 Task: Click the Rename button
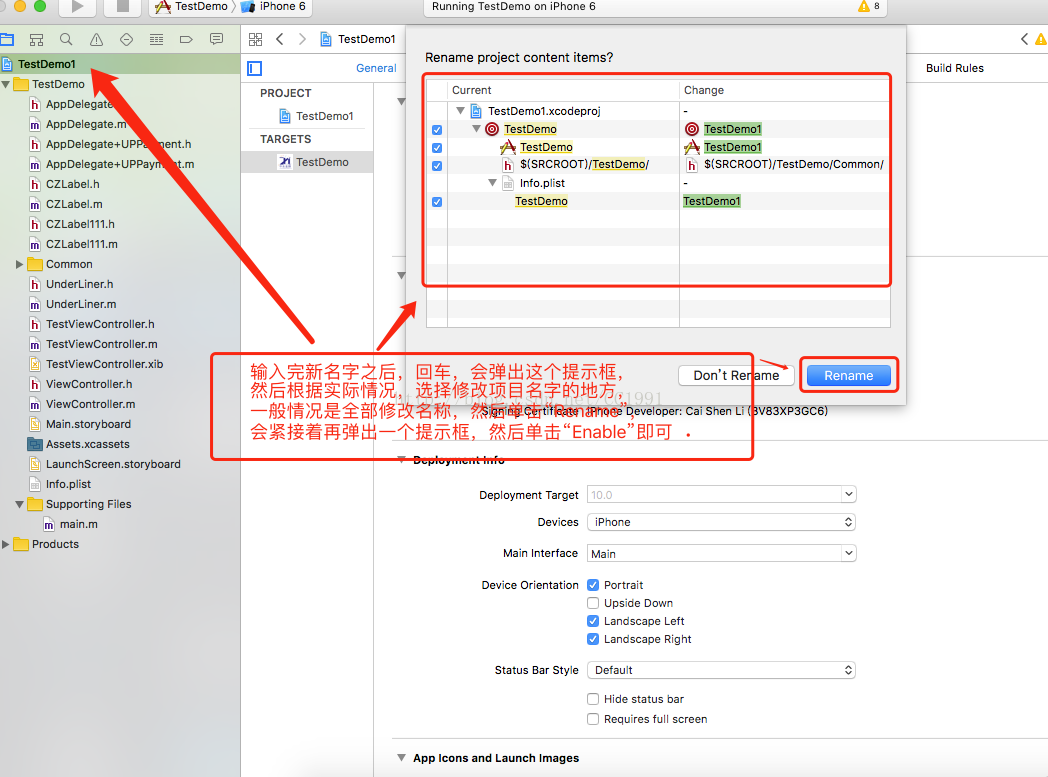coord(848,375)
